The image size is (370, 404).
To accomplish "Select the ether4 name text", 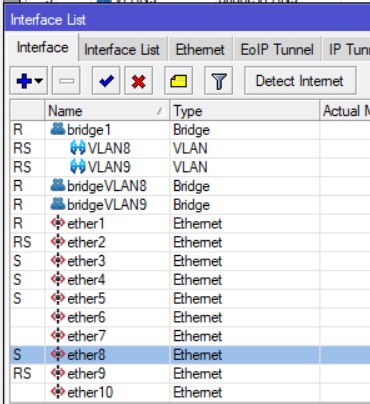I will pos(86,279).
